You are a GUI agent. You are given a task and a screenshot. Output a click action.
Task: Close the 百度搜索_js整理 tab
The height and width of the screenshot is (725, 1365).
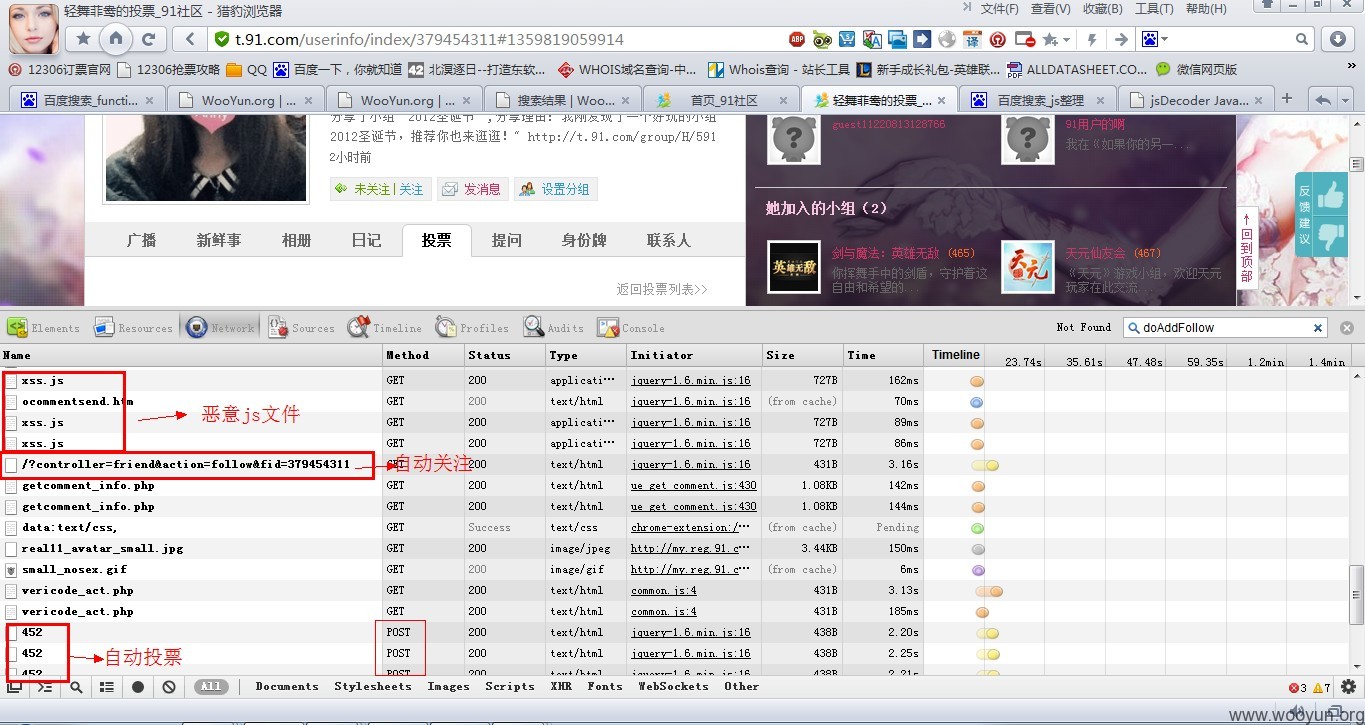(1099, 100)
